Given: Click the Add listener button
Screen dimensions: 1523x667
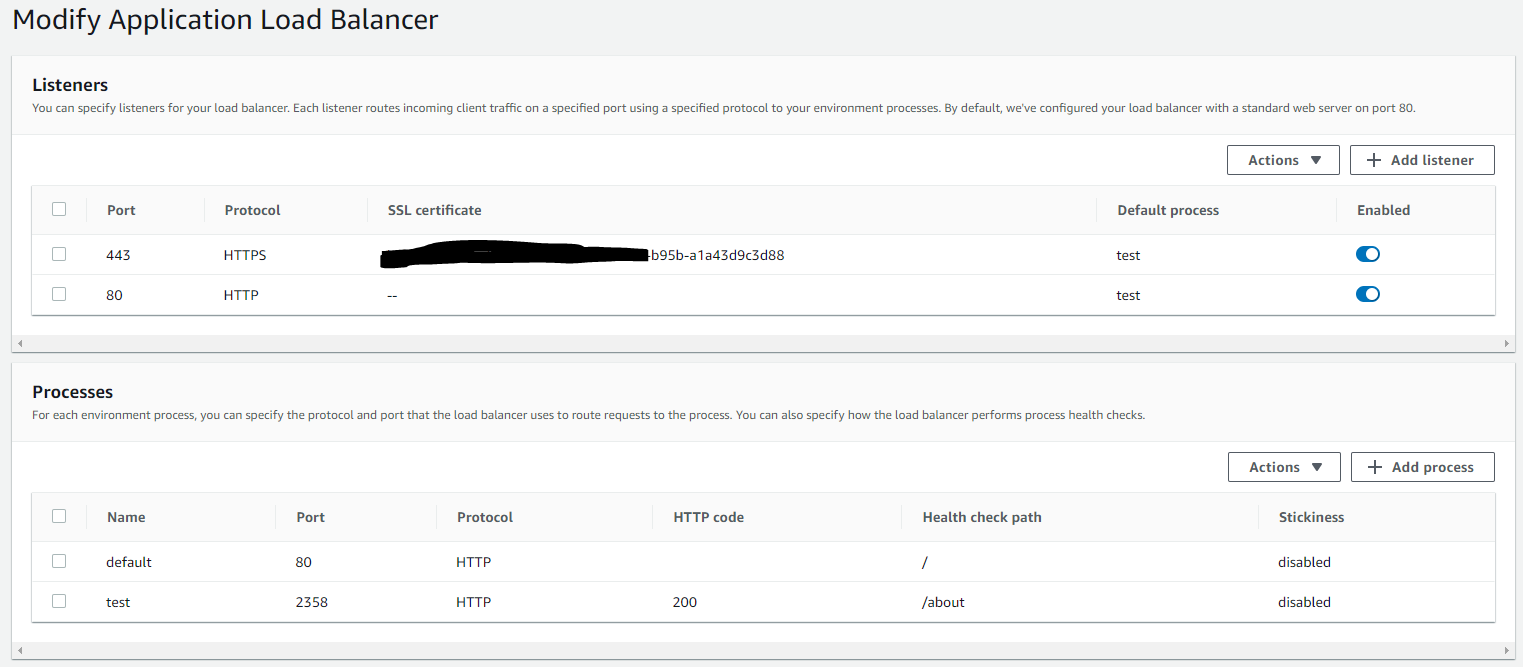Looking at the screenshot, I should [x=1422, y=159].
